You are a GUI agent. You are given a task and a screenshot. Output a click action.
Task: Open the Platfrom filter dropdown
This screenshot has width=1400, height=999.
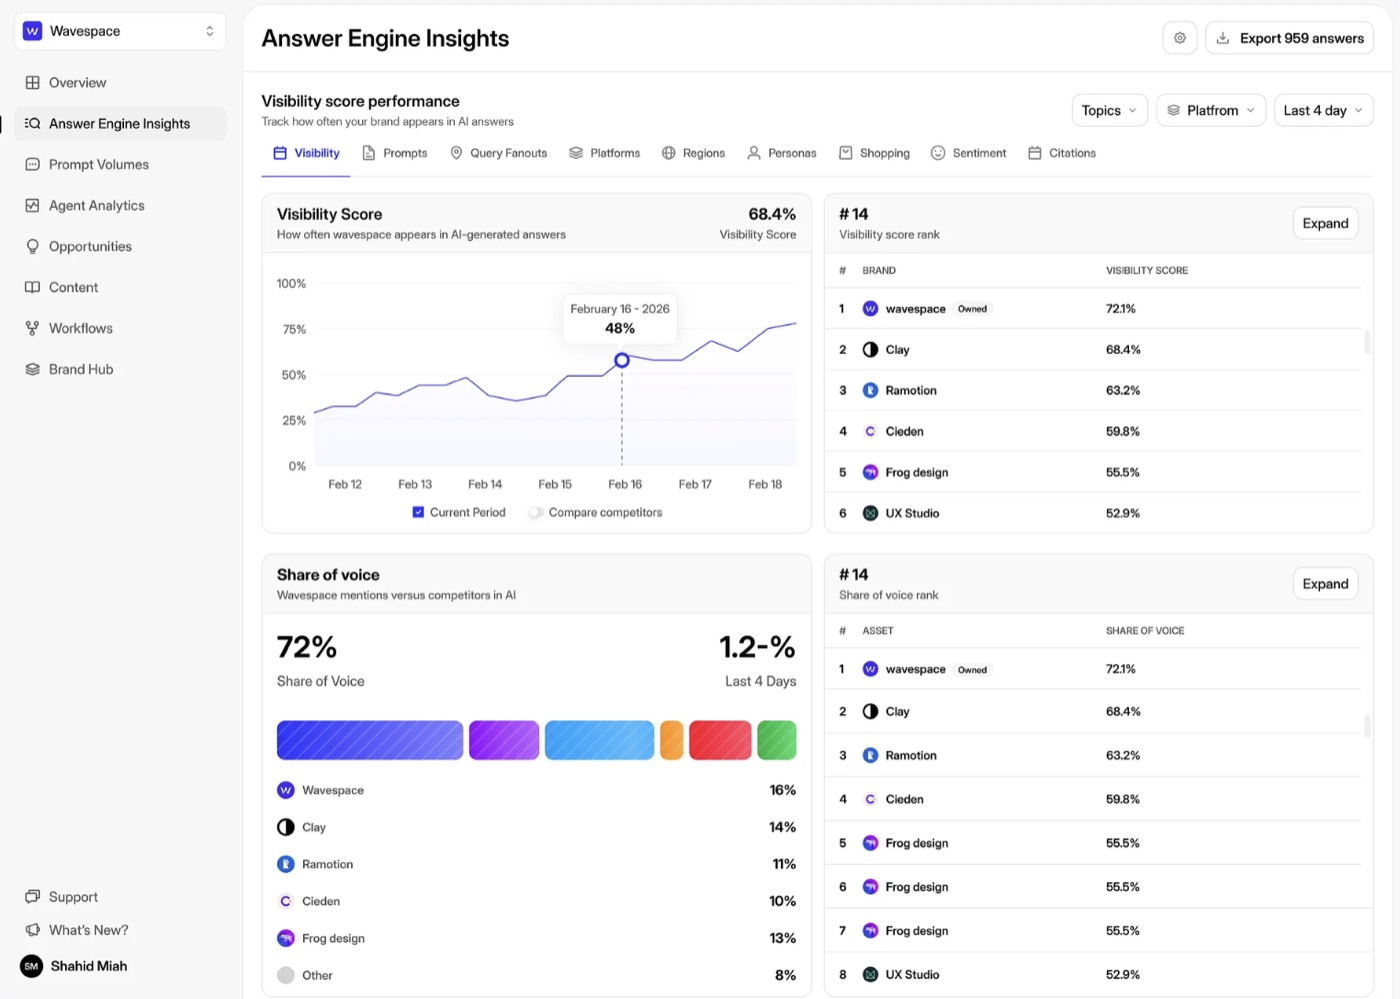pyautogui.click(x=1211, y=110)
